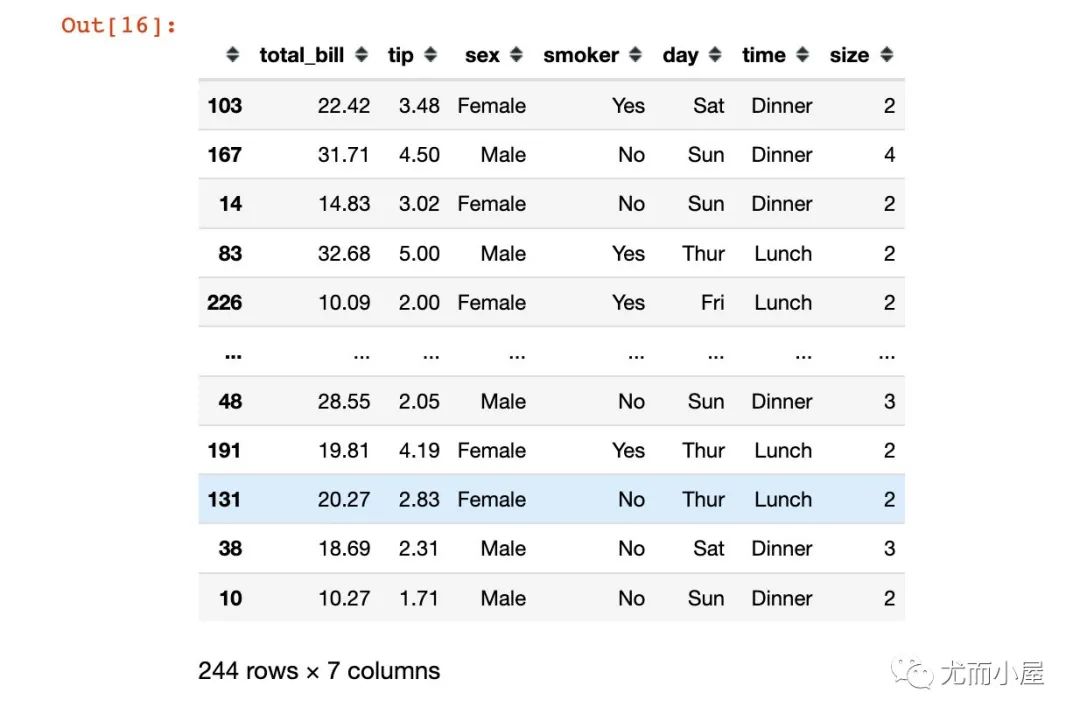
Task: Click the 244 rows × 7 columns summary
Action: [319, 671]
